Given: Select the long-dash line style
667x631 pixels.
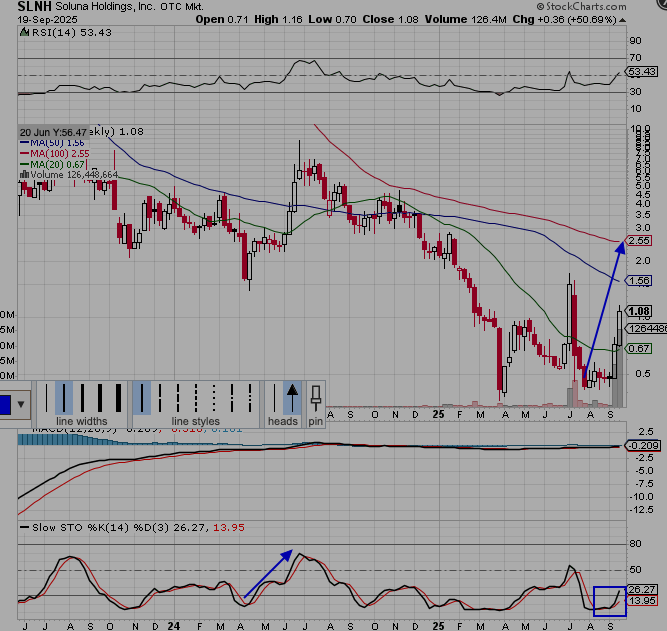Looking at the screenshot, I should click(x=160, y=398).
